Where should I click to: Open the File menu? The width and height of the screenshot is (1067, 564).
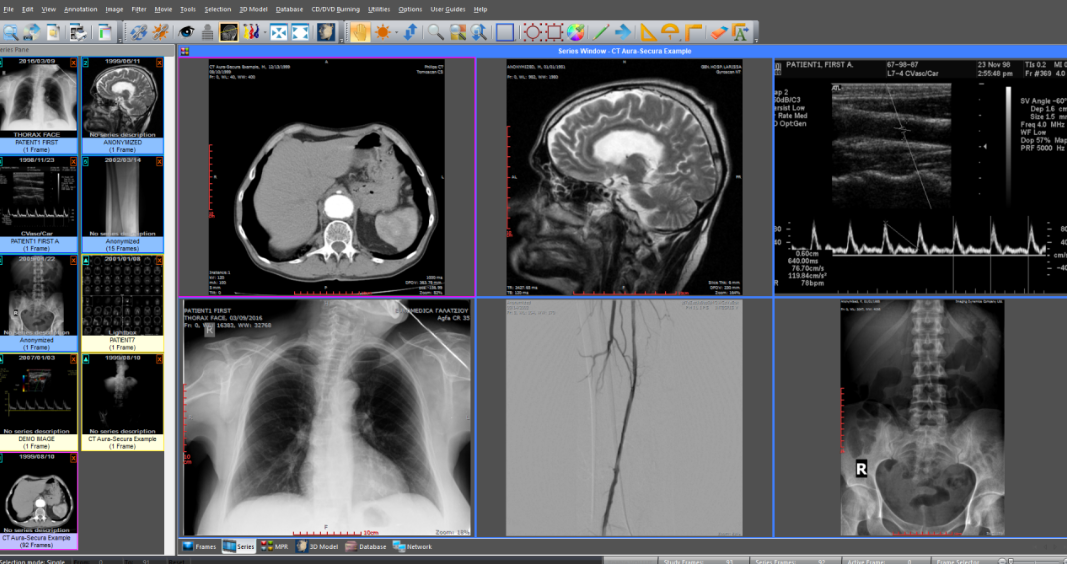point(8,10)
